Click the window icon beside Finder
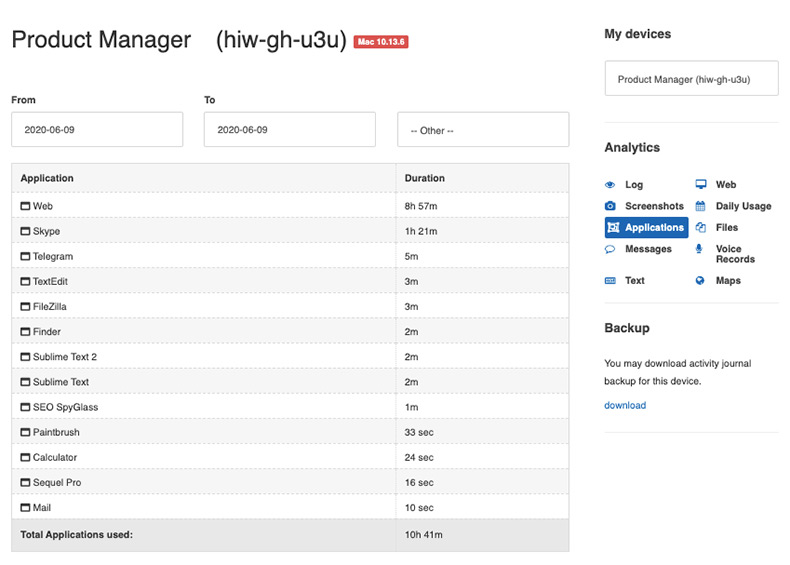 pos(25,332)
